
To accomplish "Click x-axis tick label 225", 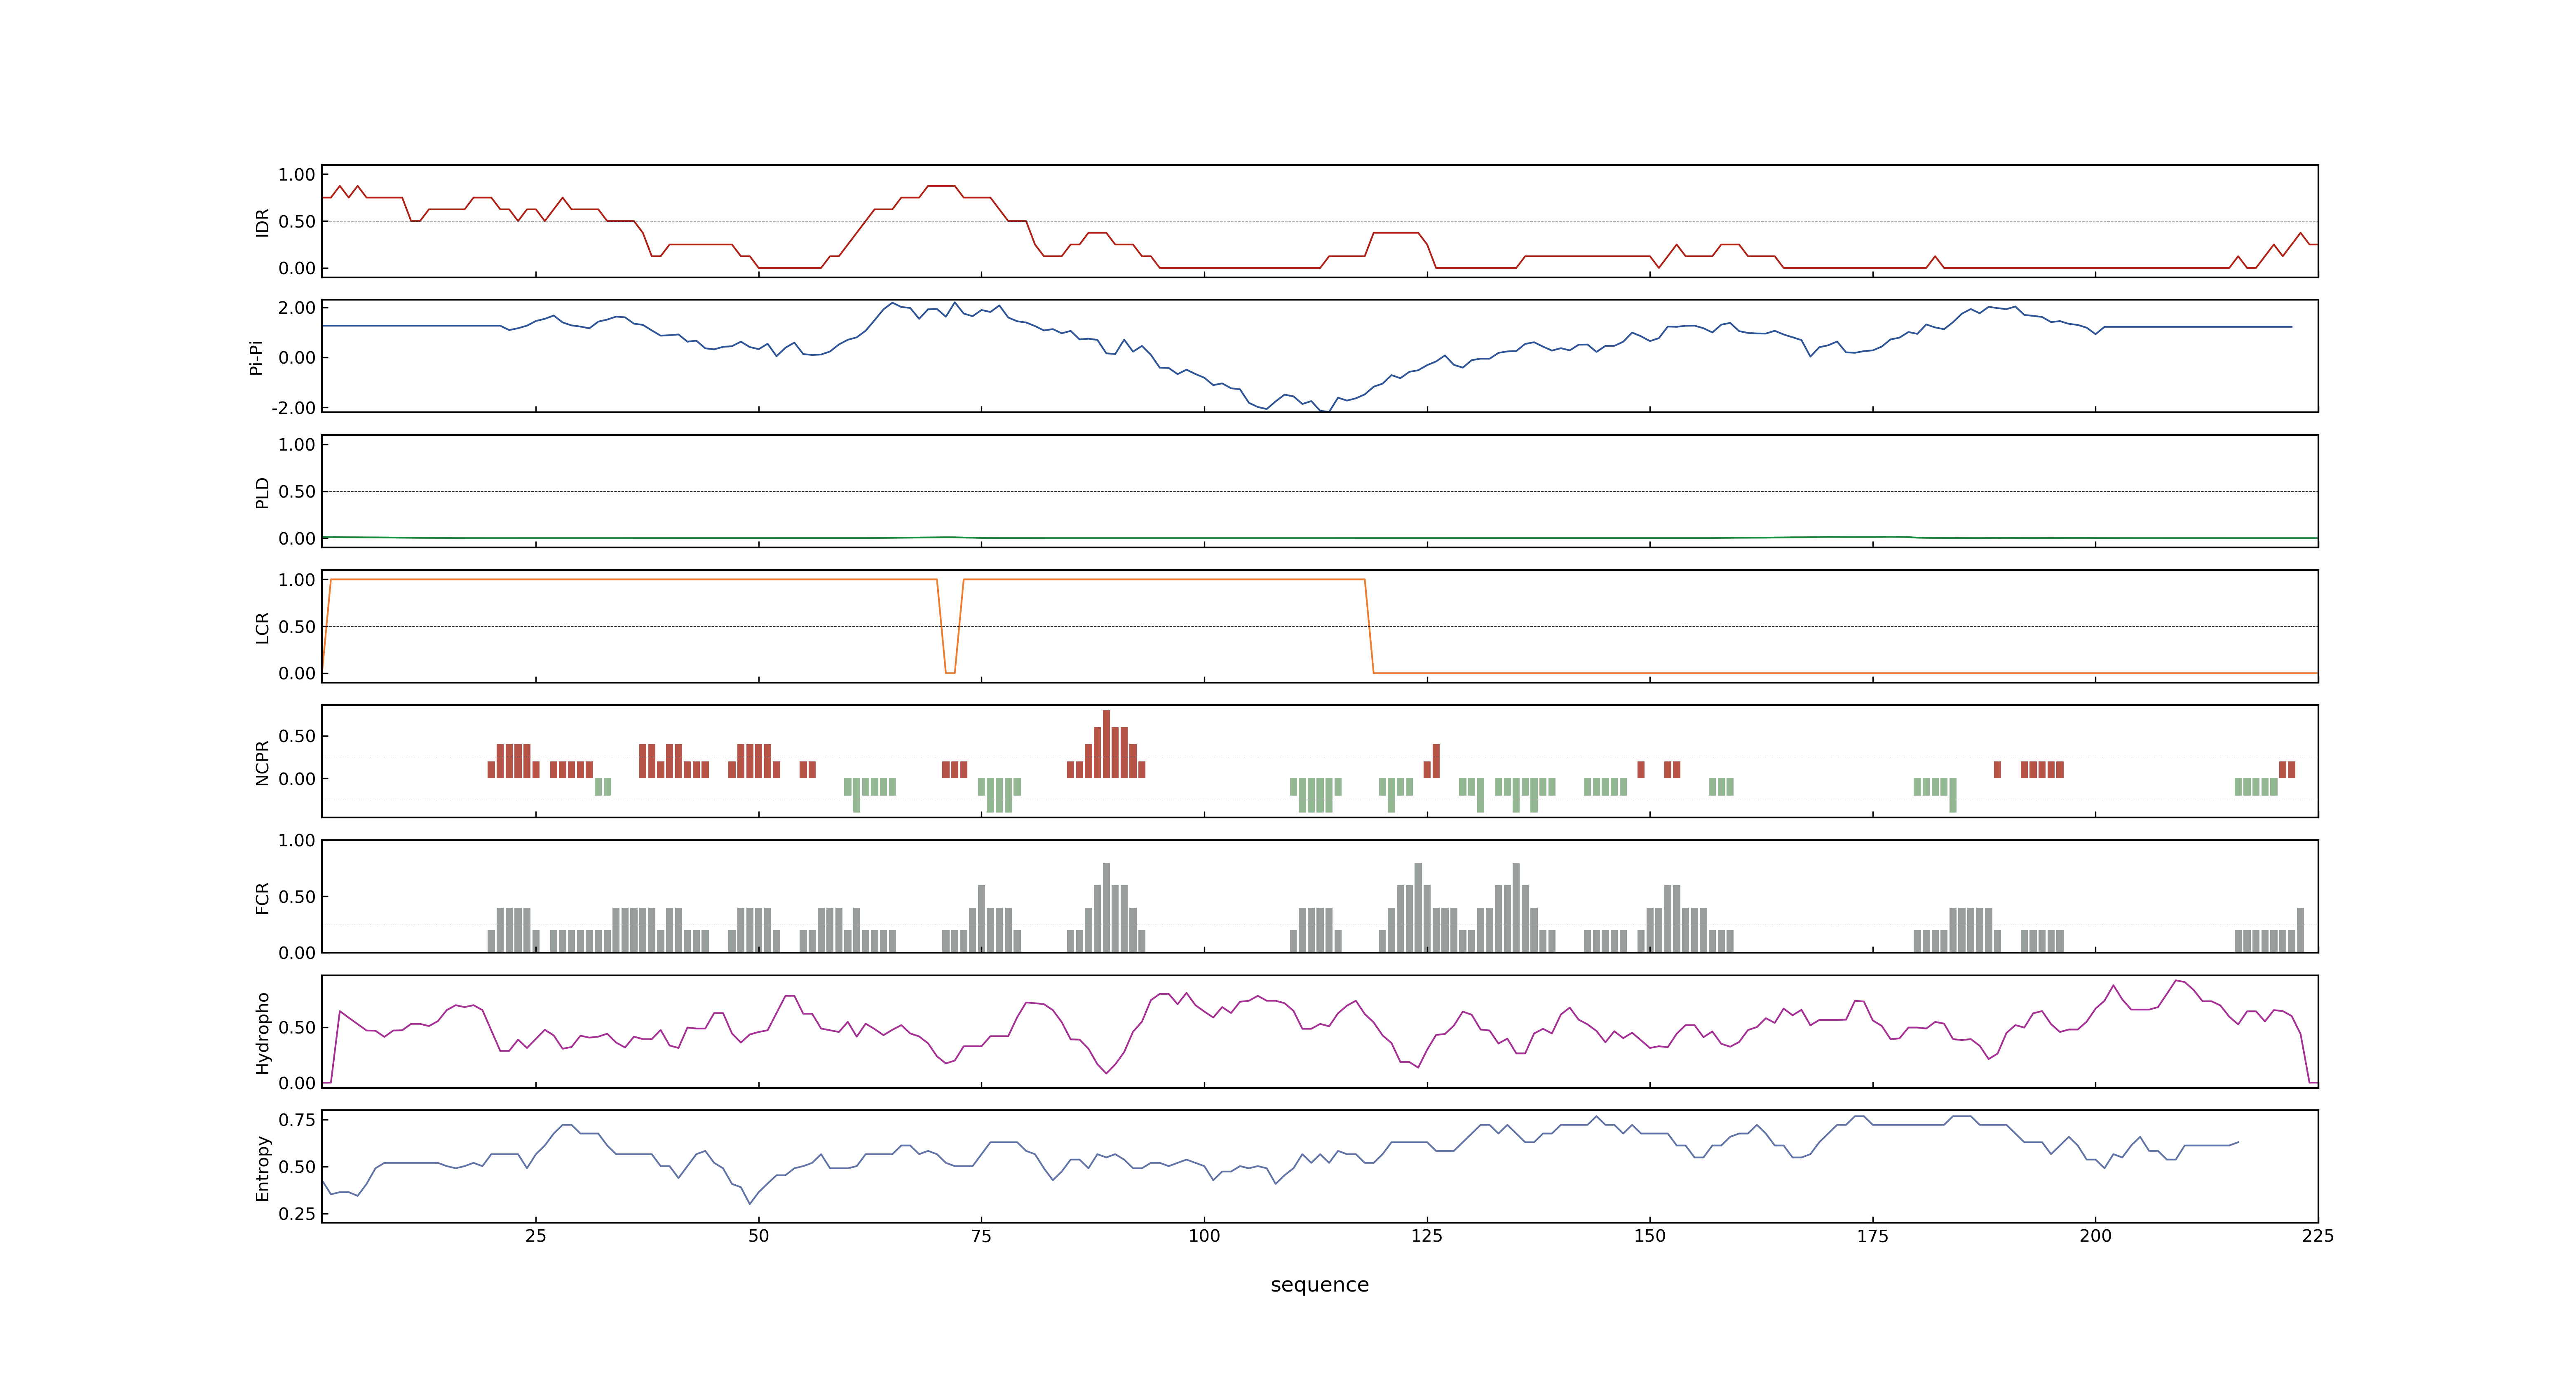I will tap(2318, 1235).
